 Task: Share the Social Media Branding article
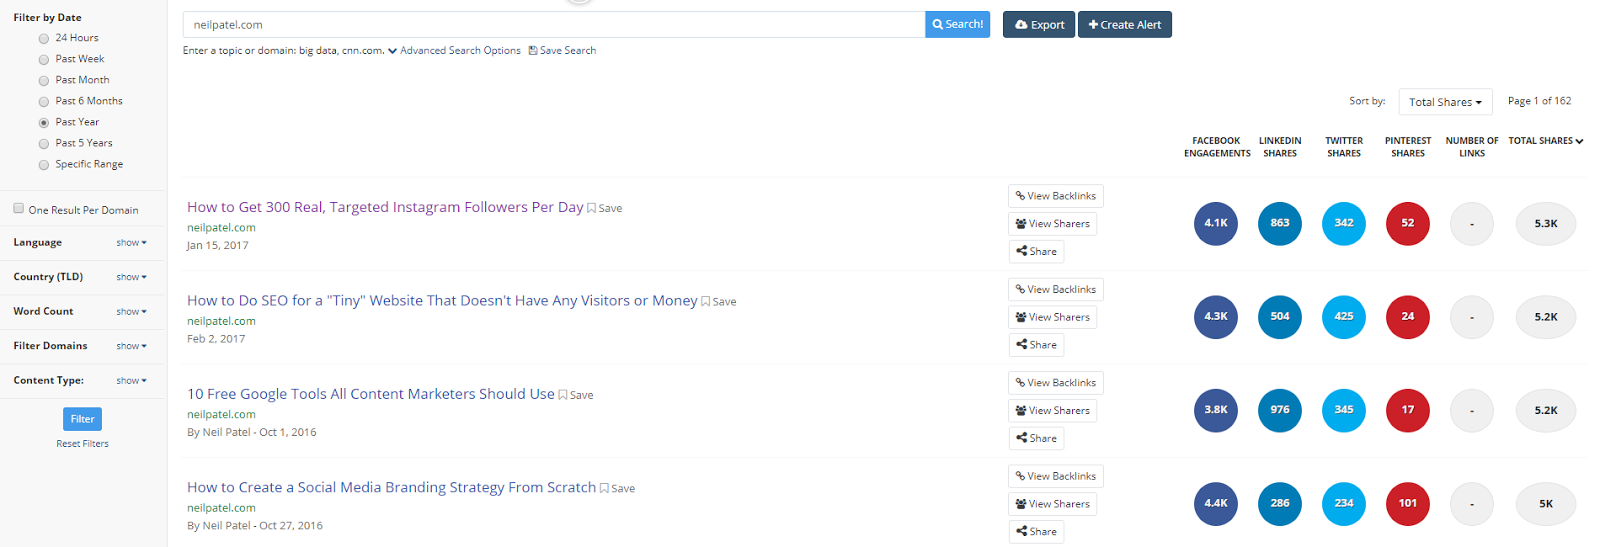pos(1036,532)
